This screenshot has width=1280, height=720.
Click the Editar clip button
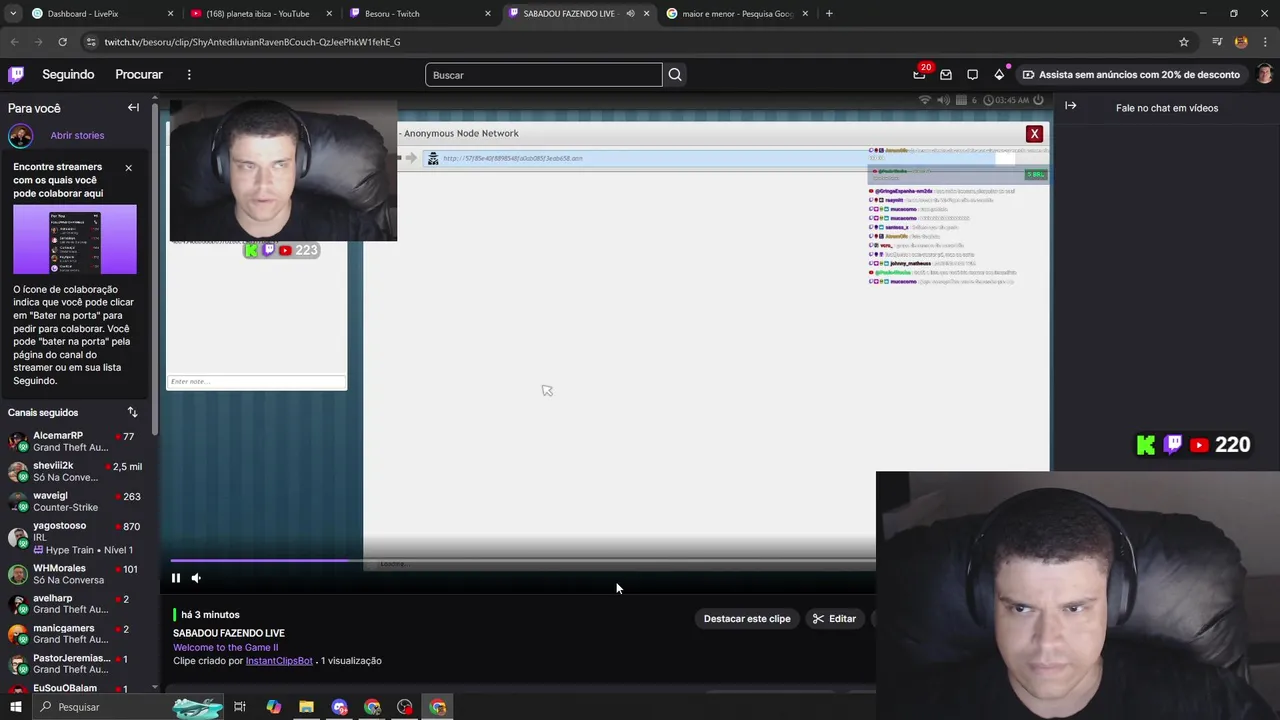tap(834, 619)
